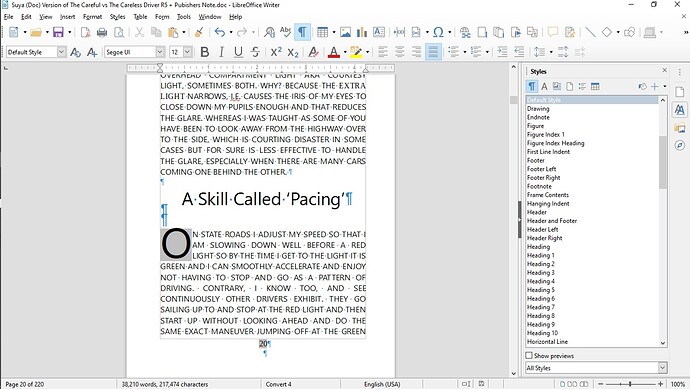690x389 pixels.
Task: Apply Subscript formatting
Action: click(293, 52)
